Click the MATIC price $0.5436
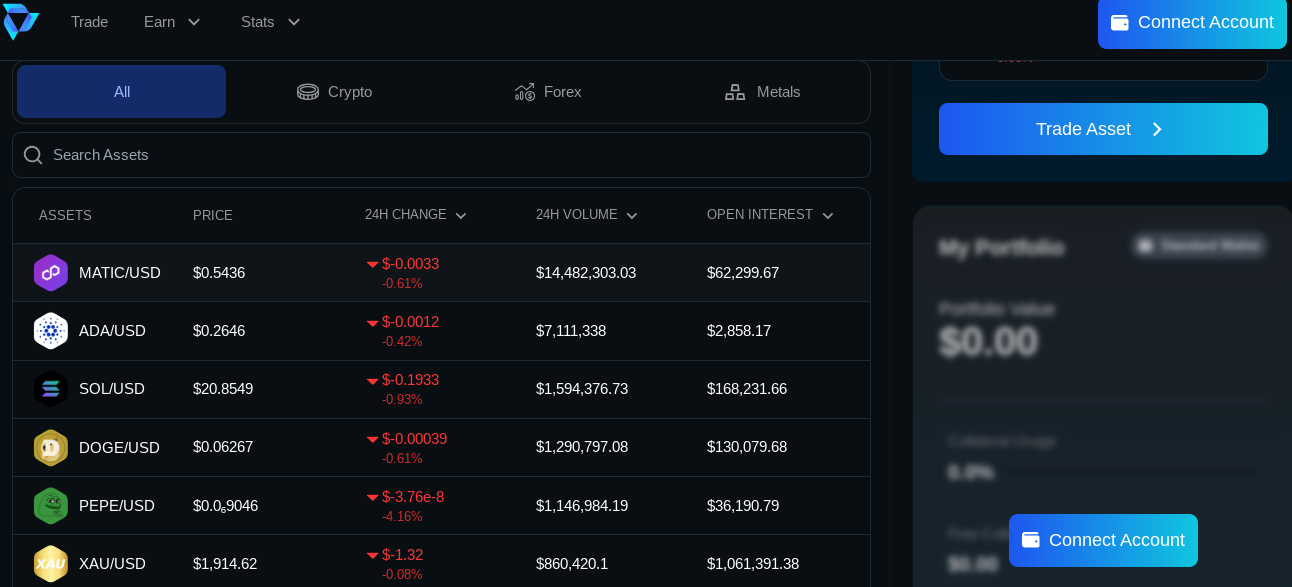This screenshot has width=1292, height=587. click(x=219, y=273)
